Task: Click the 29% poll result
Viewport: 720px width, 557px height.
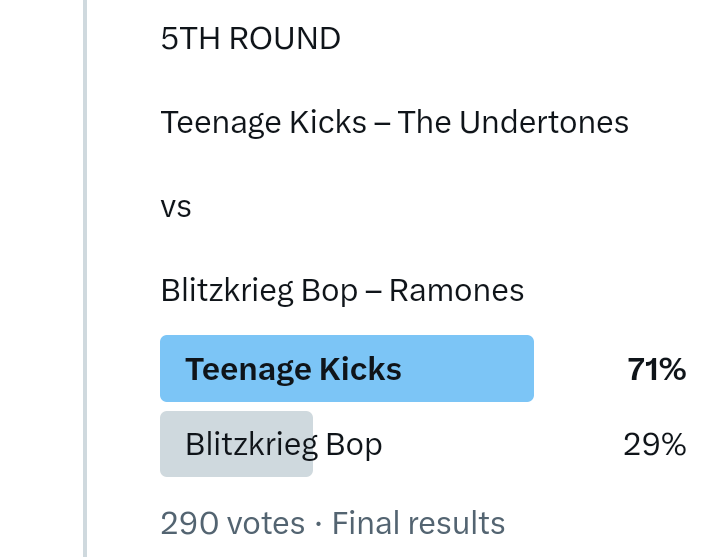Action: (655, 444)
